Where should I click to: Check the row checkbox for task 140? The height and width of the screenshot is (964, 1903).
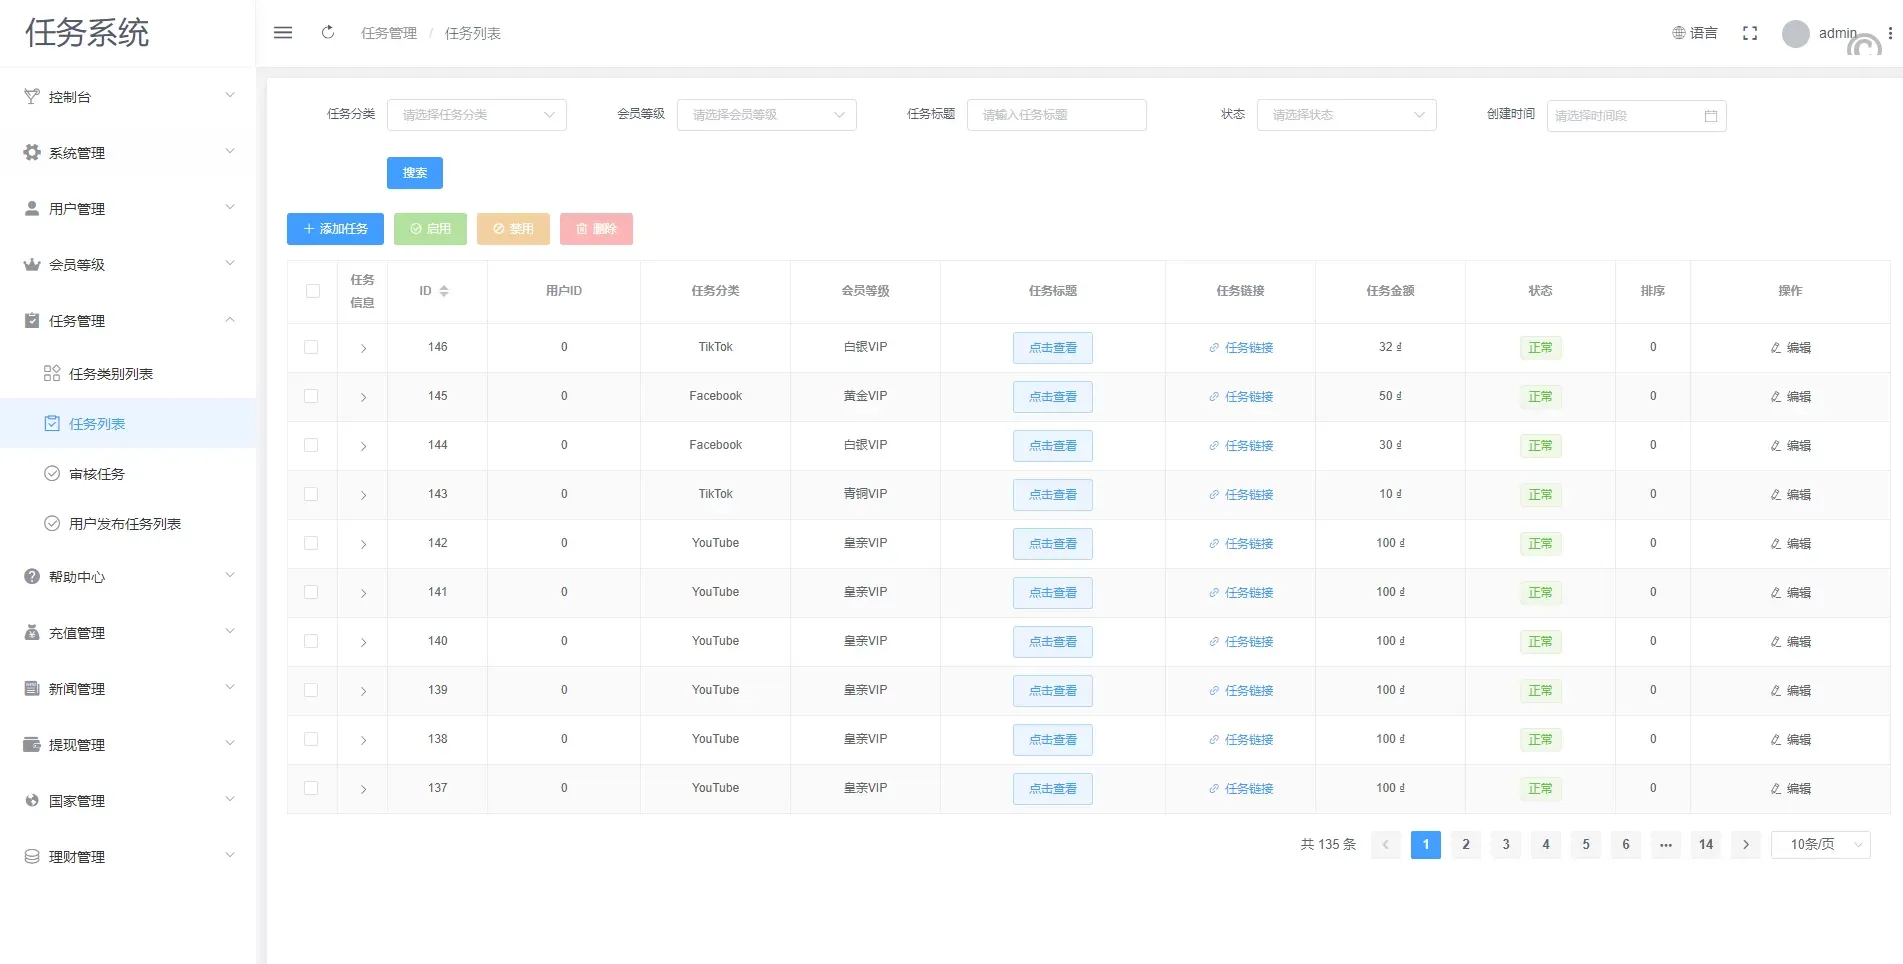pyautogui.click(x=311, y=641)
